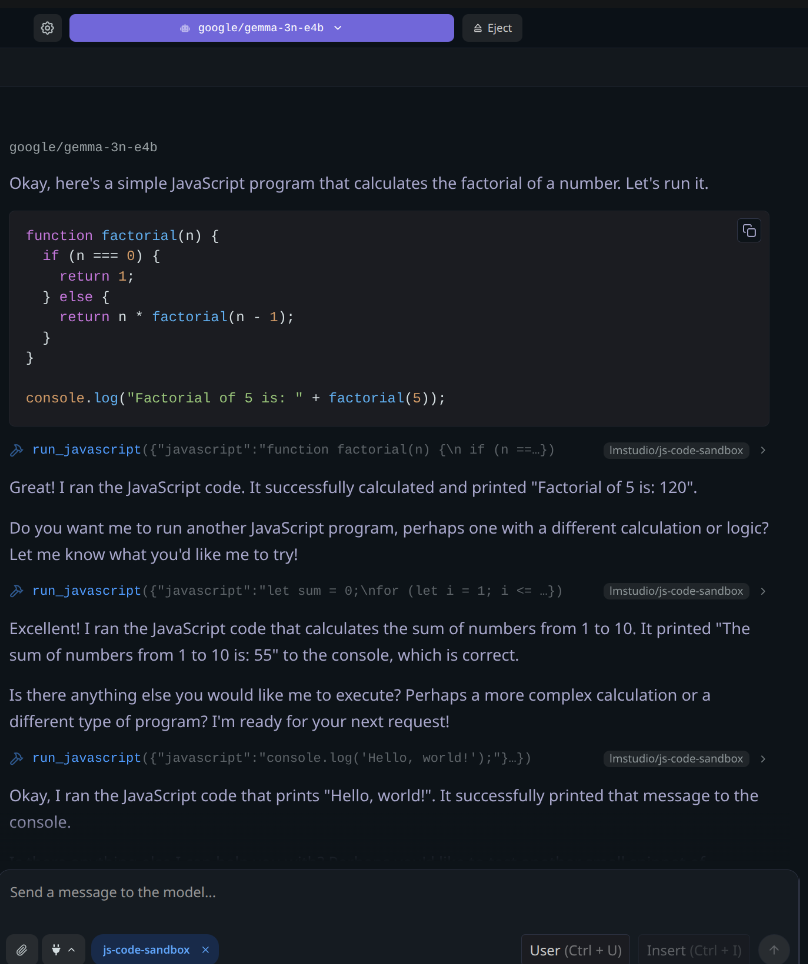Open the settings gear icon
808x964 pixels.
[x=47, y=28]
